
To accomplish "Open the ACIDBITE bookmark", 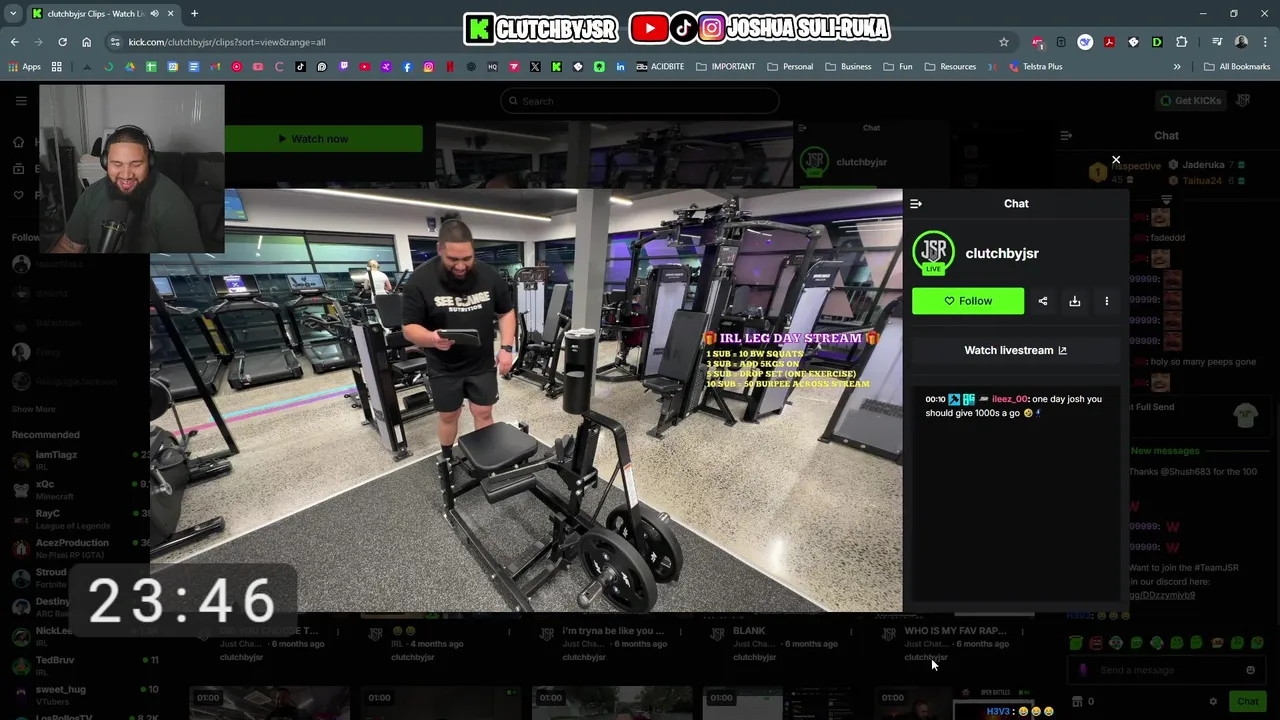I will pyautogui.click(x=660, y=67).
